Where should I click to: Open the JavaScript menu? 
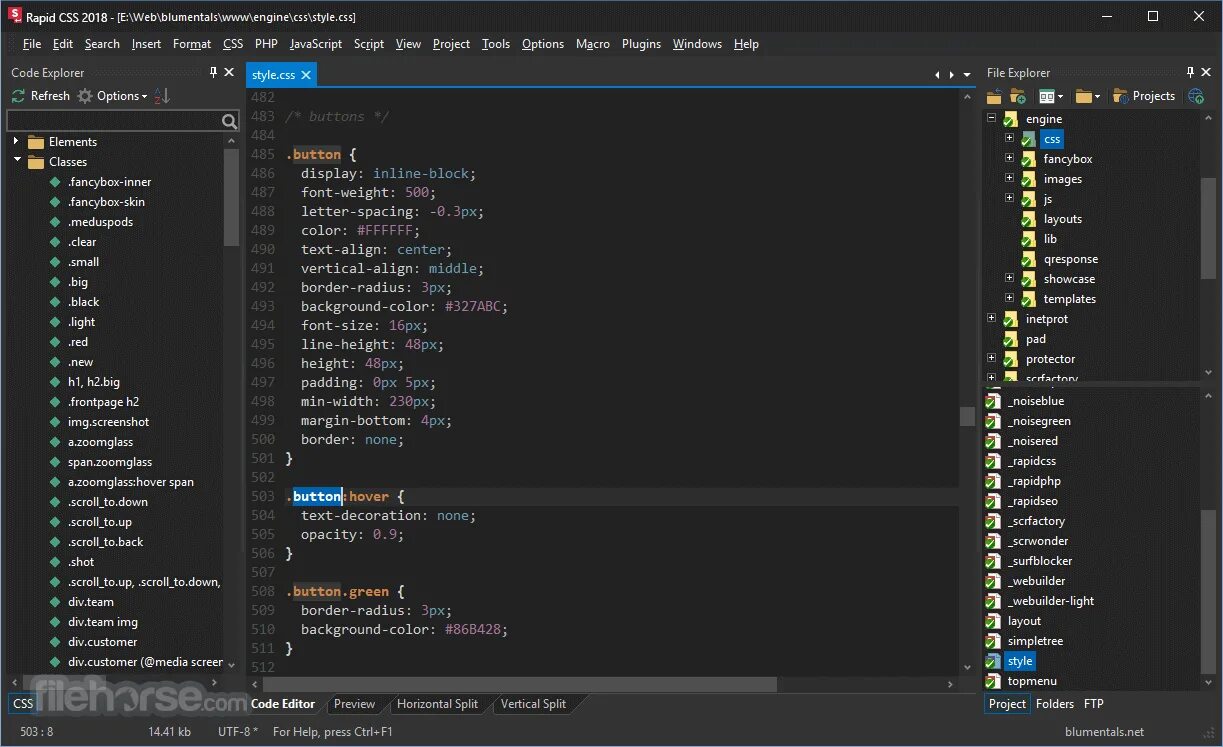pyautogui.click(x=316, y=44)
